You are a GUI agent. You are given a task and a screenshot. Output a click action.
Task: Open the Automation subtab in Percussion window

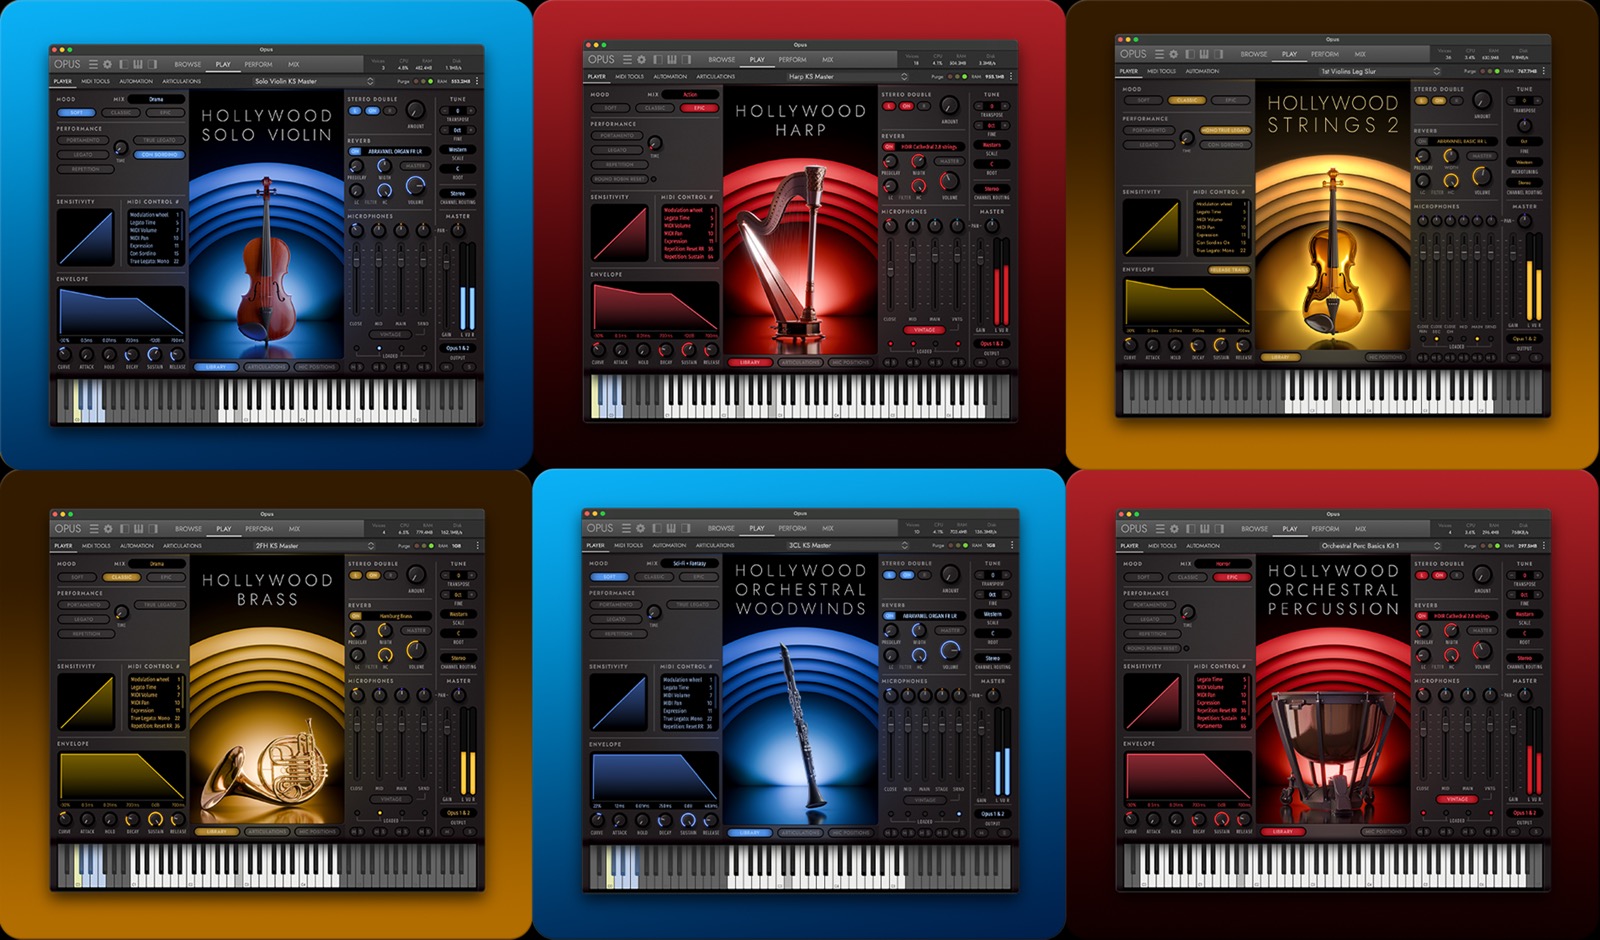(1203, 546)
